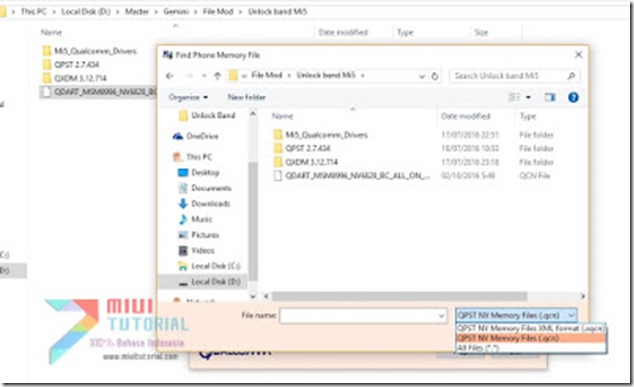Viewport: 634px width, 387px height.
Task: Select QPST 2.7.434 folder in dialog list
Action: (308, 148)
